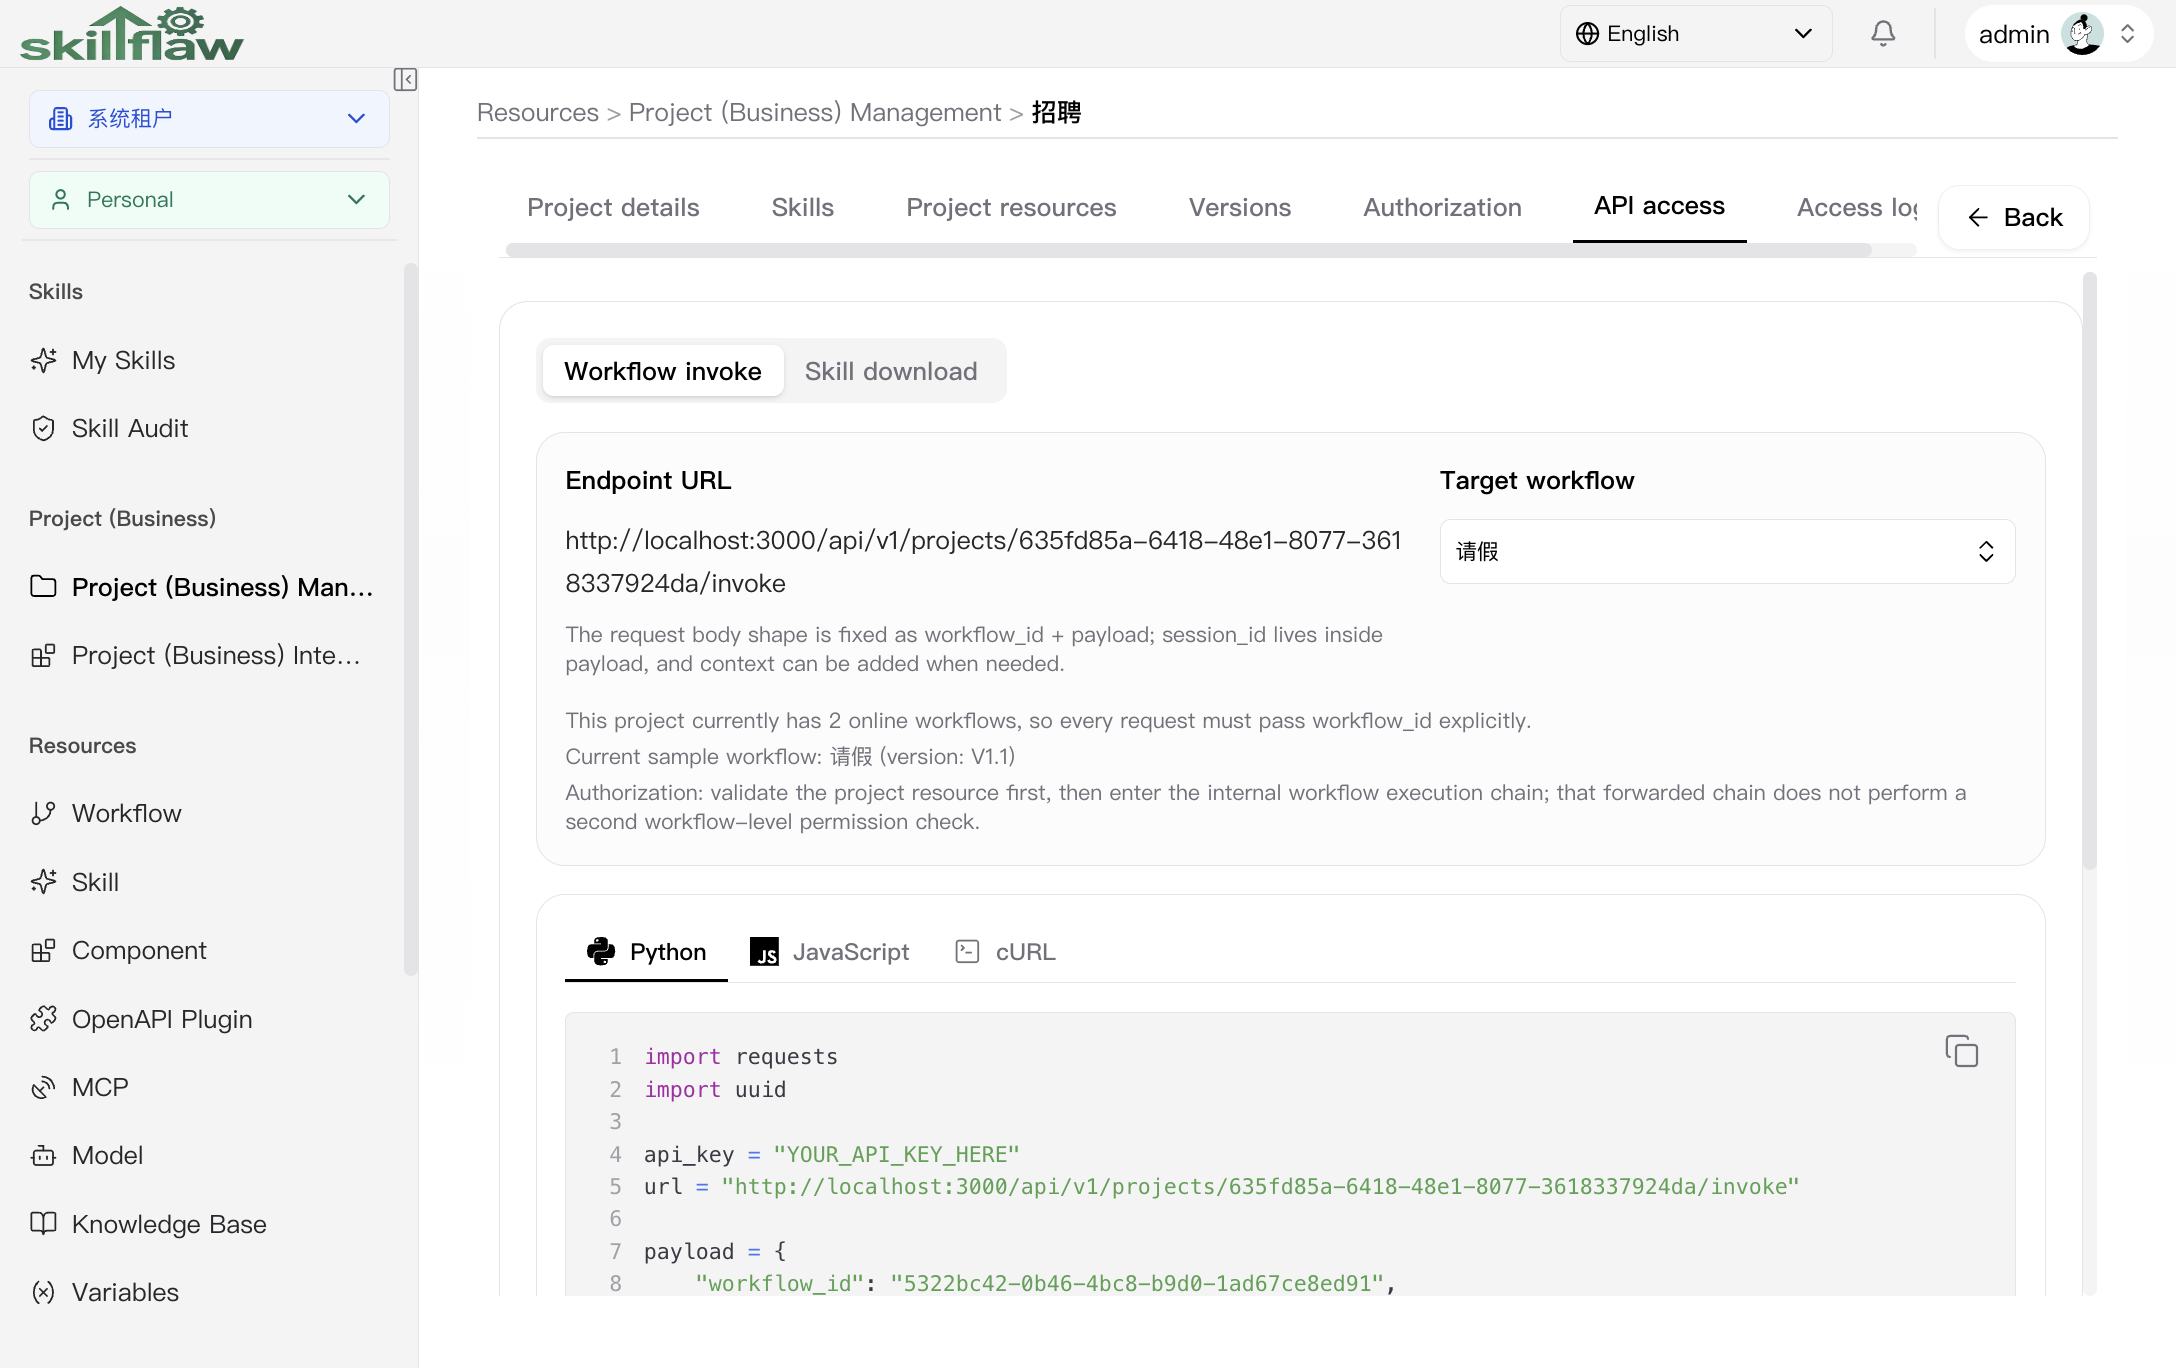Click the MCP satellite icon
Screen dimensions: 2176x1368
(43, 1087)
